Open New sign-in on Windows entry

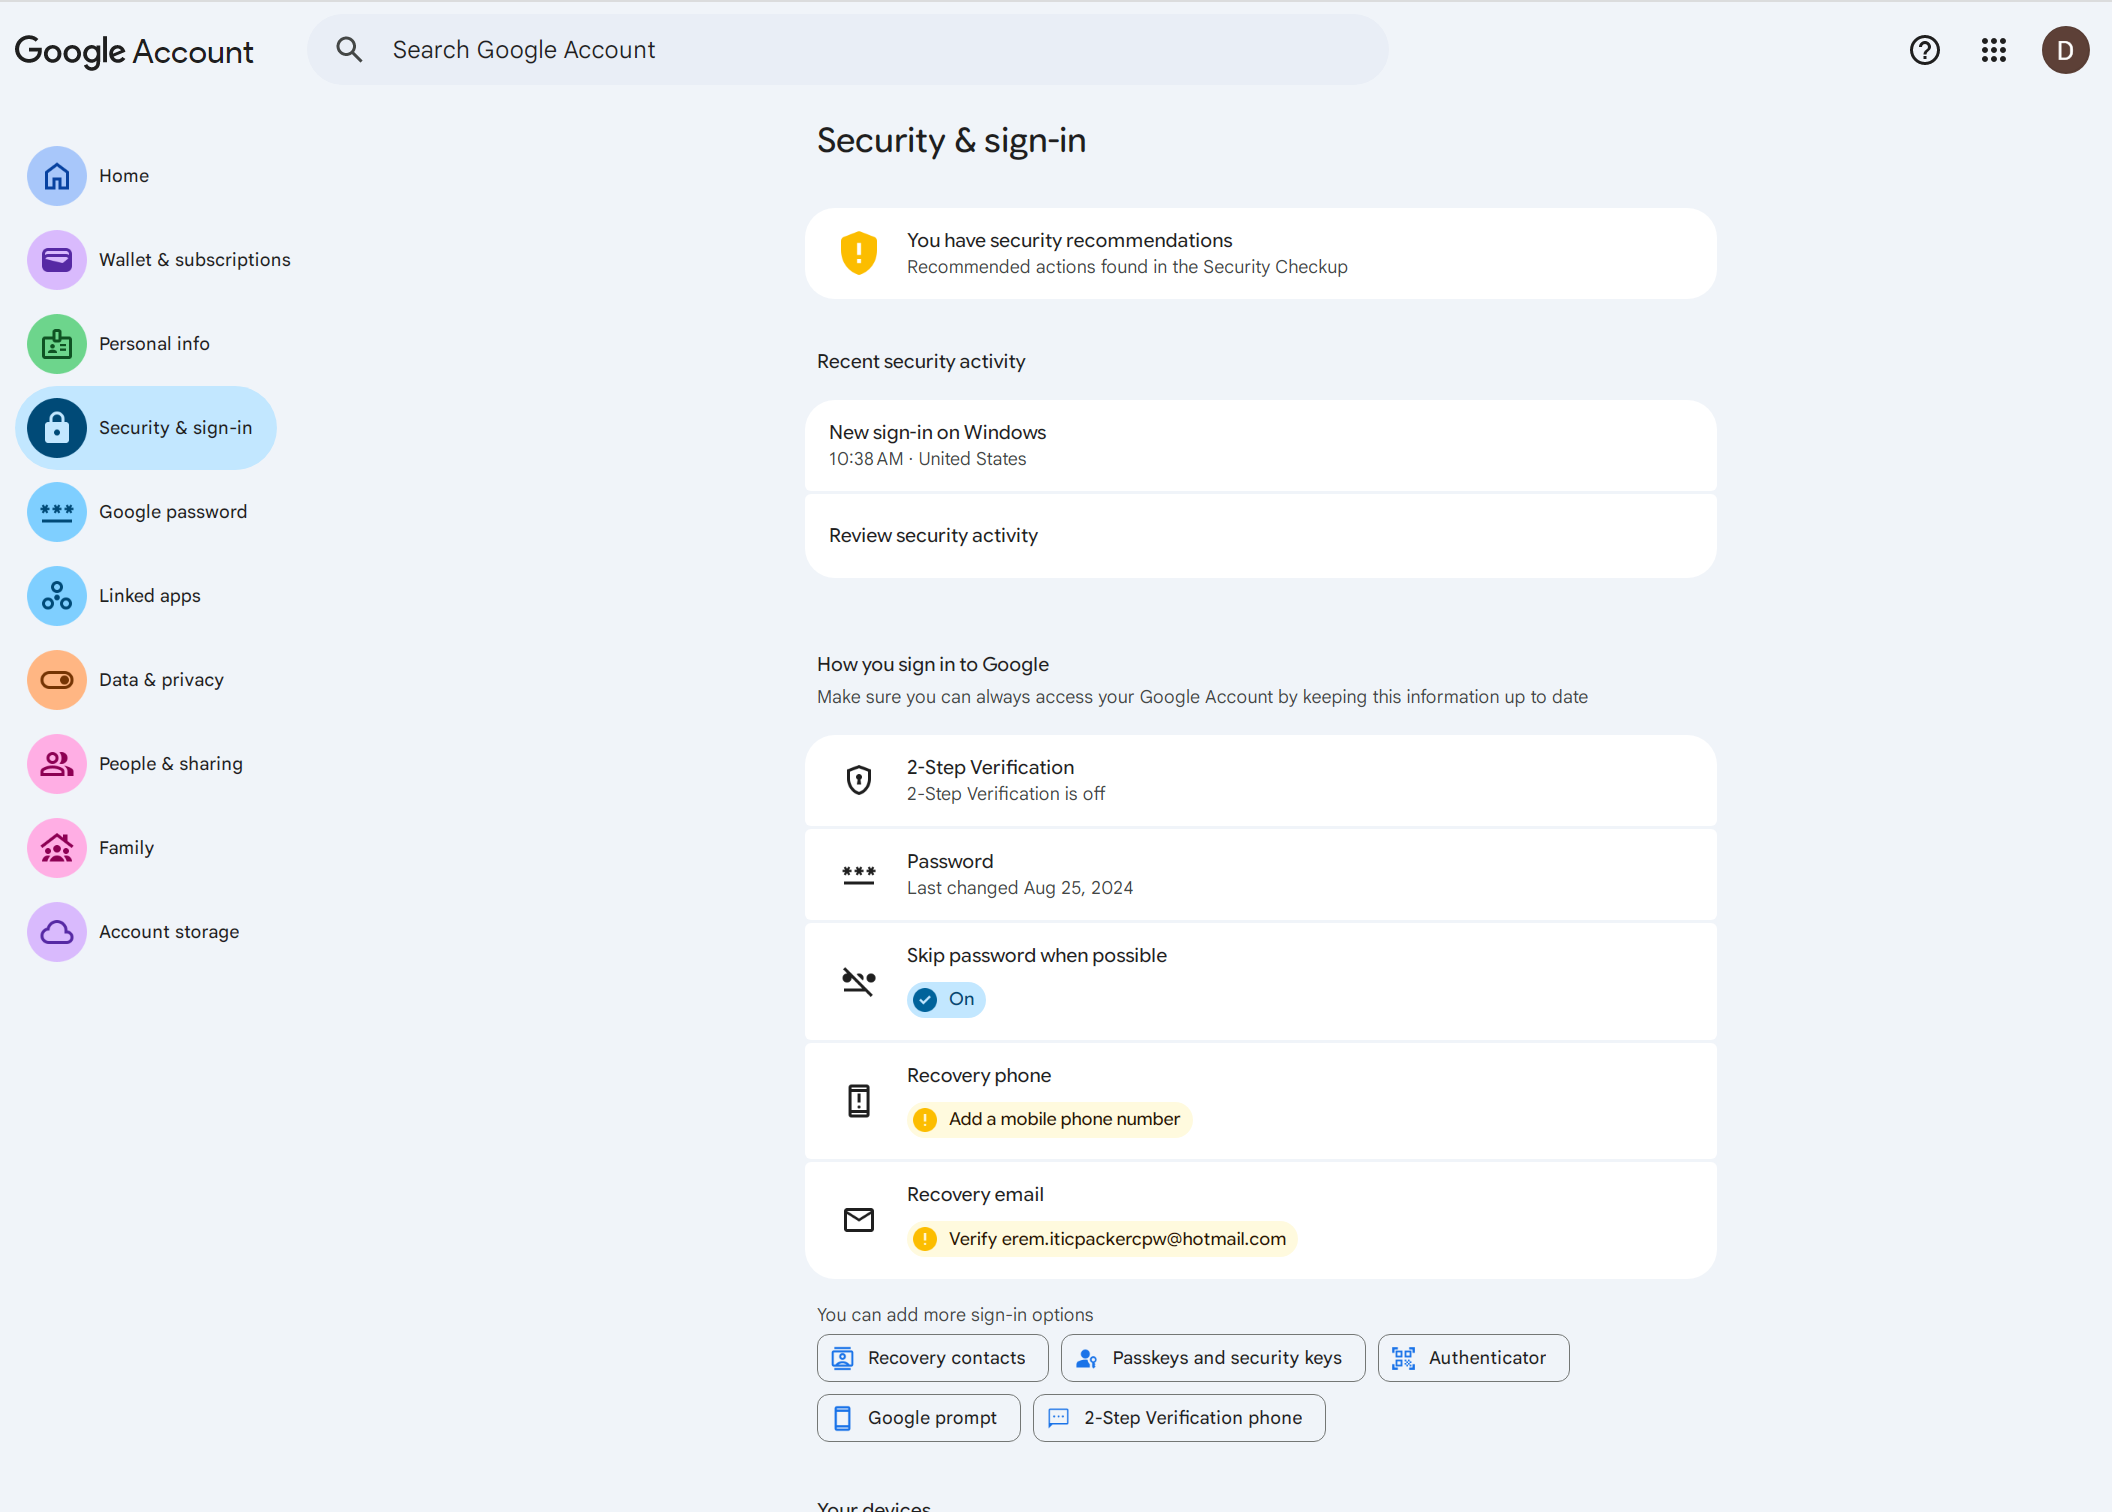click(1261, 446)
